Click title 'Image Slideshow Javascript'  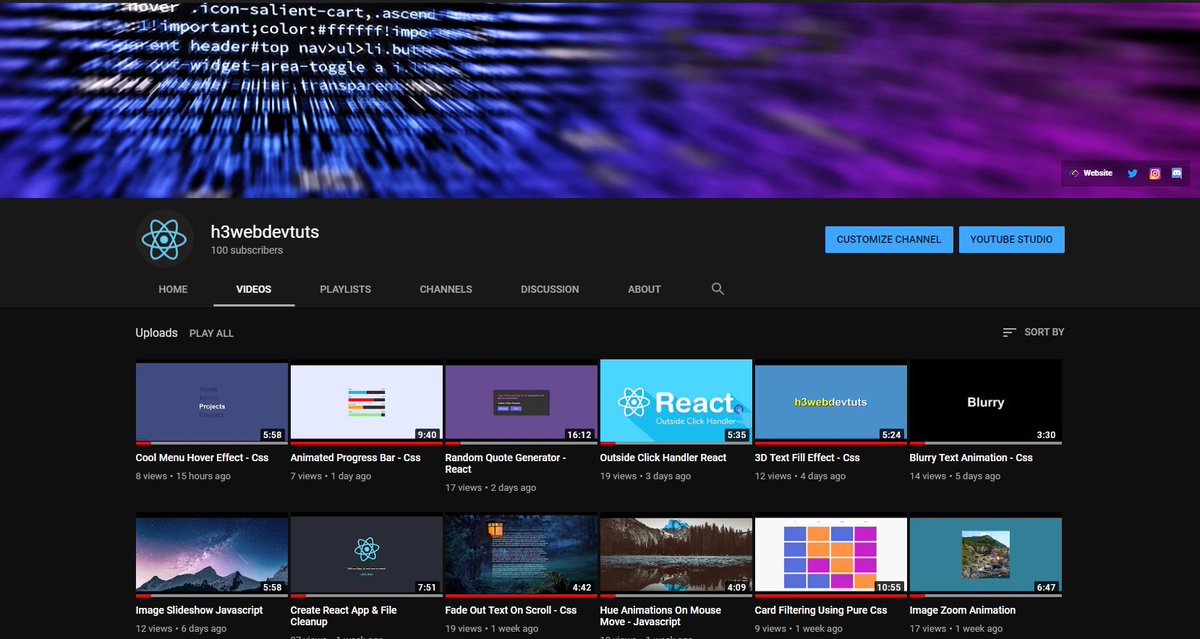tap(199, 610)
